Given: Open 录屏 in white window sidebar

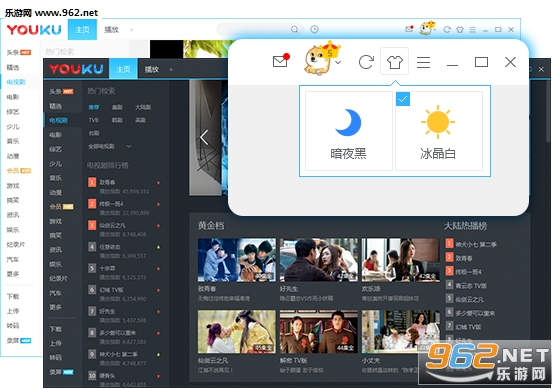Looking at the screenshot, I should coord(19,341).
